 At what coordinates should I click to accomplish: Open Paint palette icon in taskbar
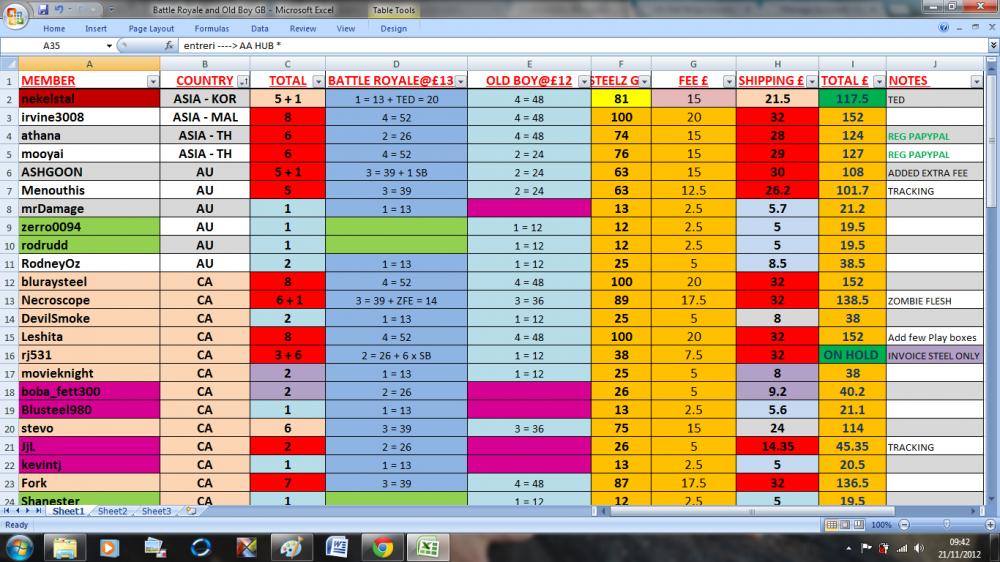(291, 547)
